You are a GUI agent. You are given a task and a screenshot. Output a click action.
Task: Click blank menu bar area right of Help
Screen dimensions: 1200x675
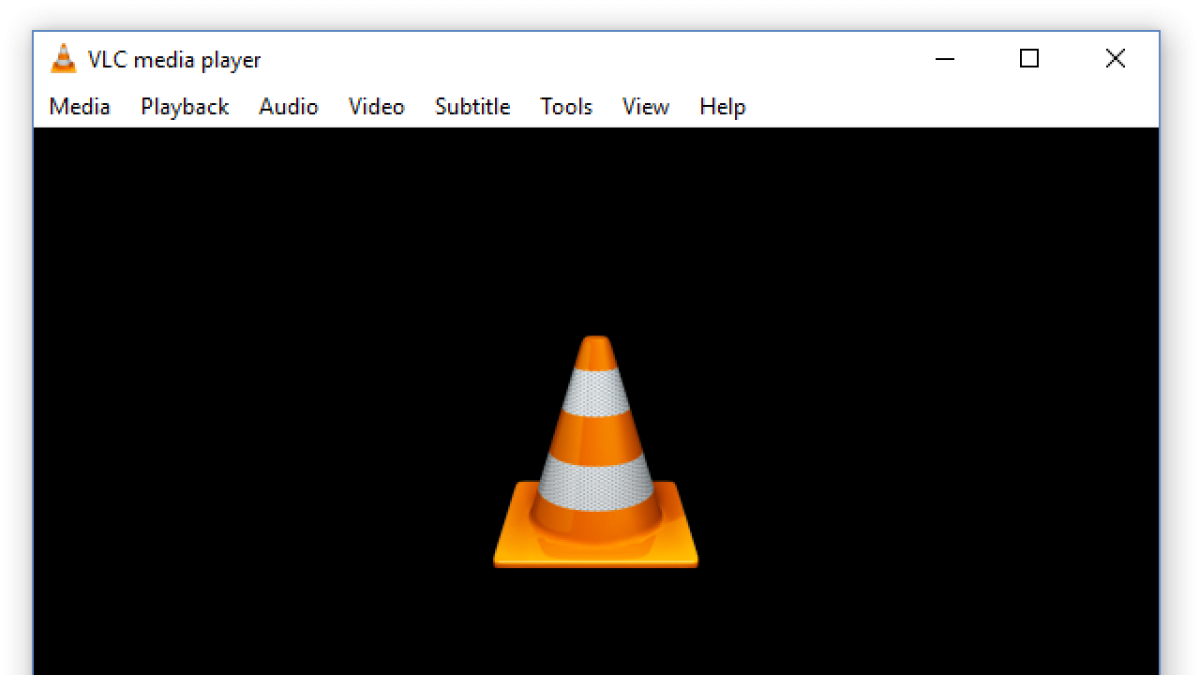(950, 107)
